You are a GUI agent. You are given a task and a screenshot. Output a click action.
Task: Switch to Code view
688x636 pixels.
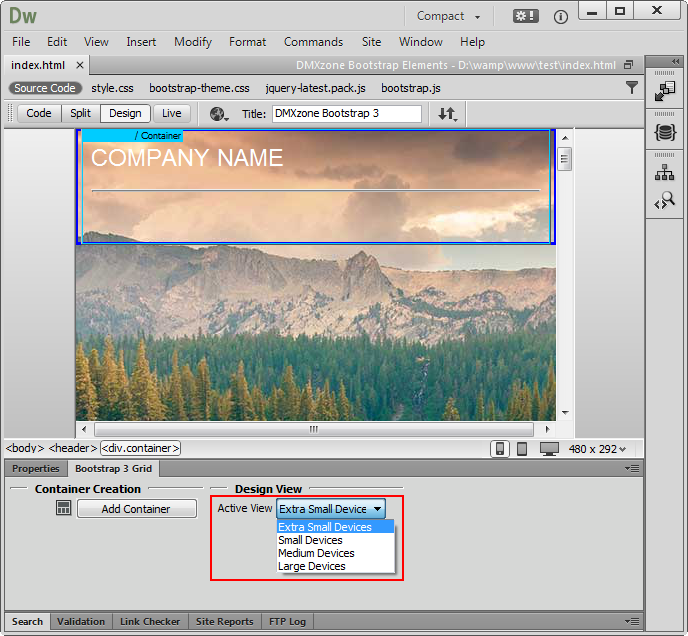coord(39,113)
